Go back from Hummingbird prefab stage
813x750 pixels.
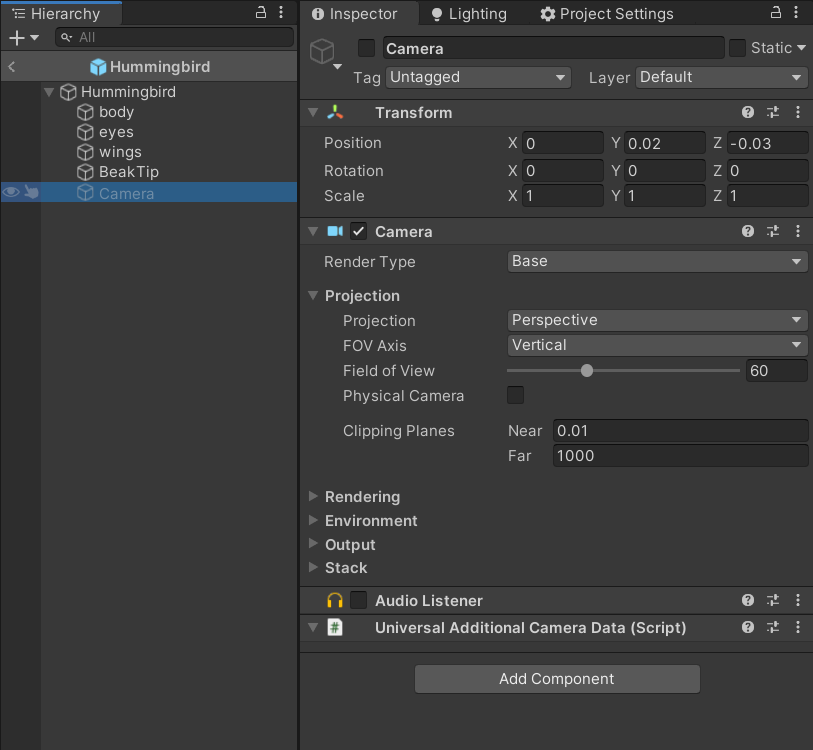(x=12, y=66)
